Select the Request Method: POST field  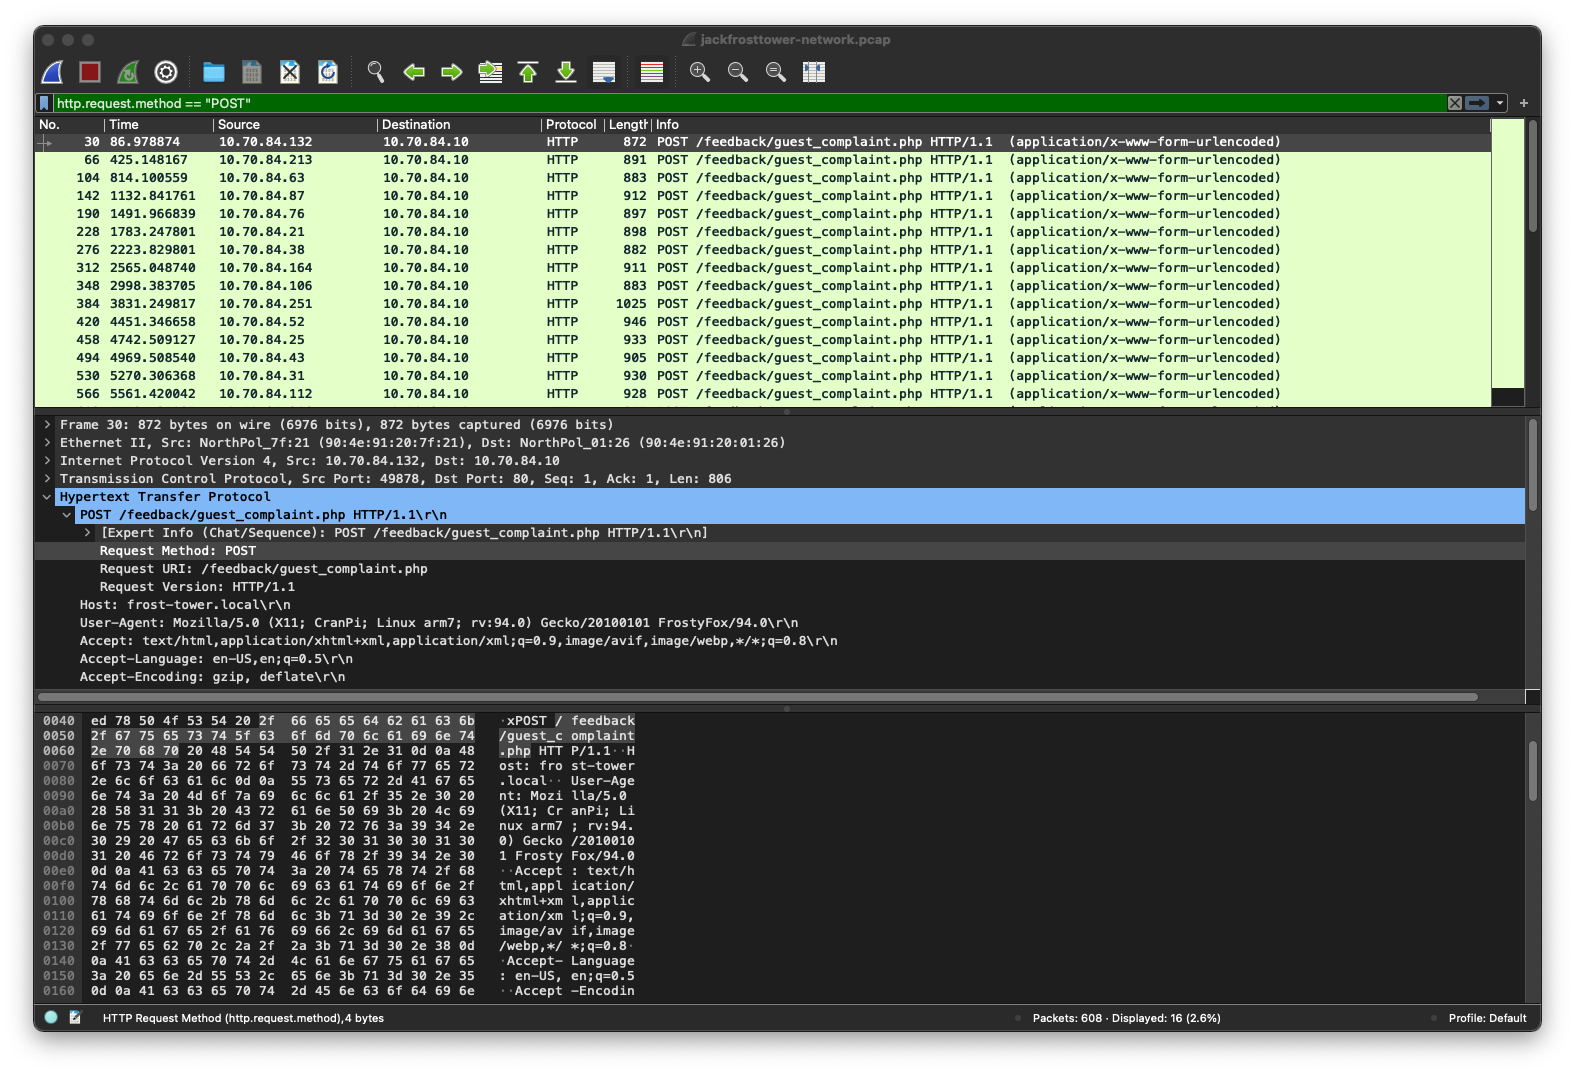click(780, 551)
